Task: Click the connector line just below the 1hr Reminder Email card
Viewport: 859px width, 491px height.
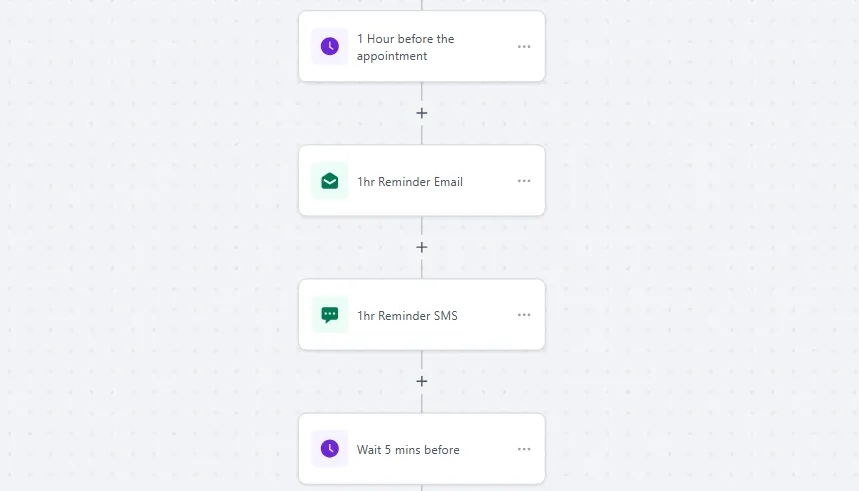Action: pyautogui.click(x=422, y=226)
